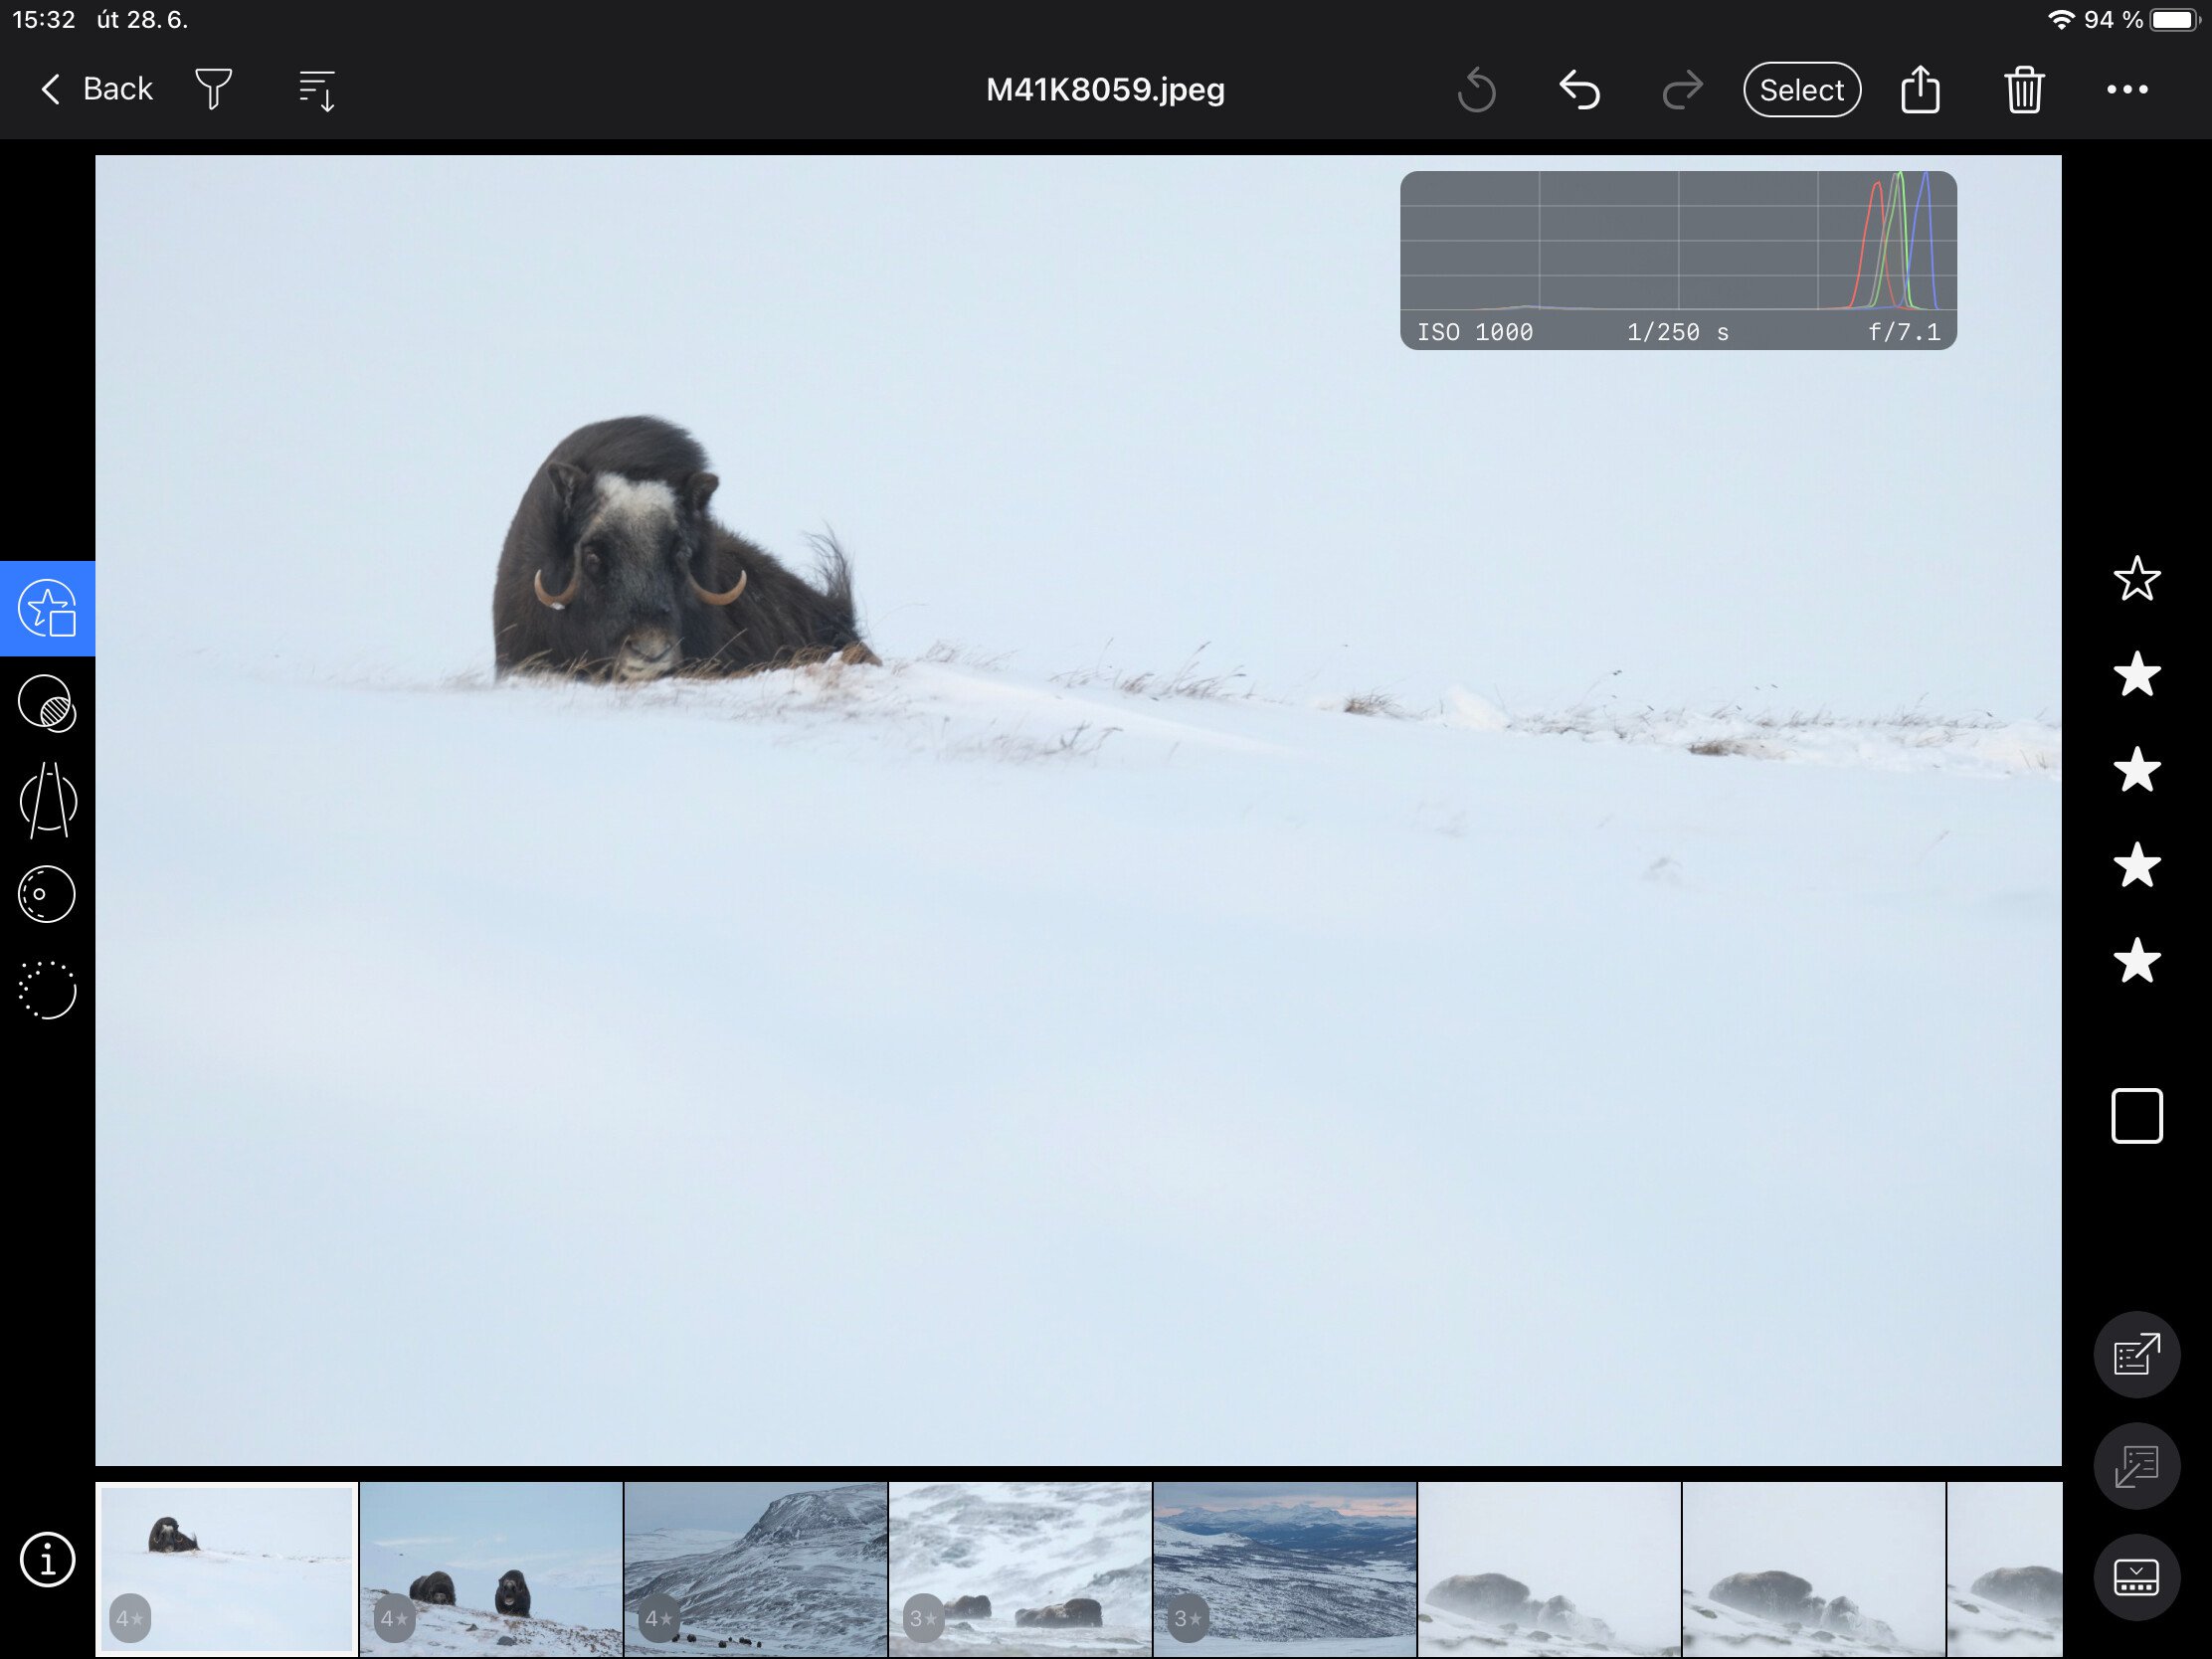2212x1659 pixels.
Task: Set rating with second star
Action: (2137, 674)
